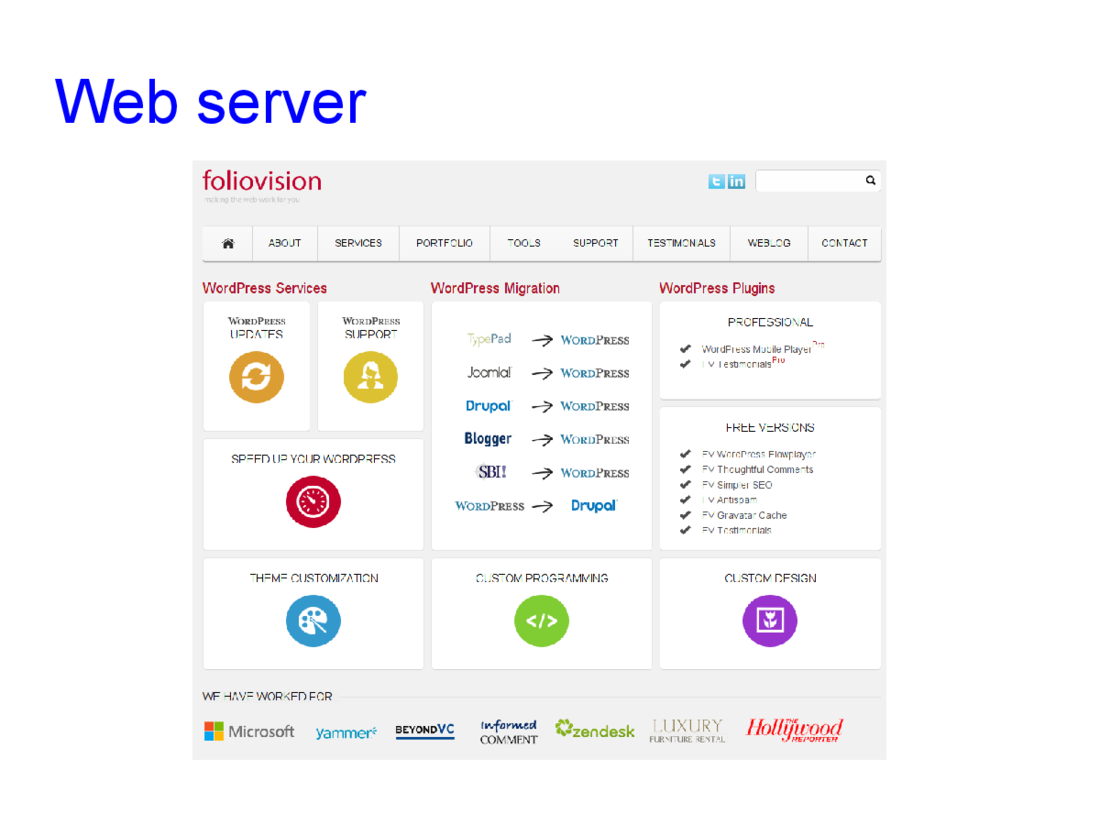The height and width of the screenshot is (825, 1100).
Task: Open the WordPress Migration heading link
Action: coord(495,288)
